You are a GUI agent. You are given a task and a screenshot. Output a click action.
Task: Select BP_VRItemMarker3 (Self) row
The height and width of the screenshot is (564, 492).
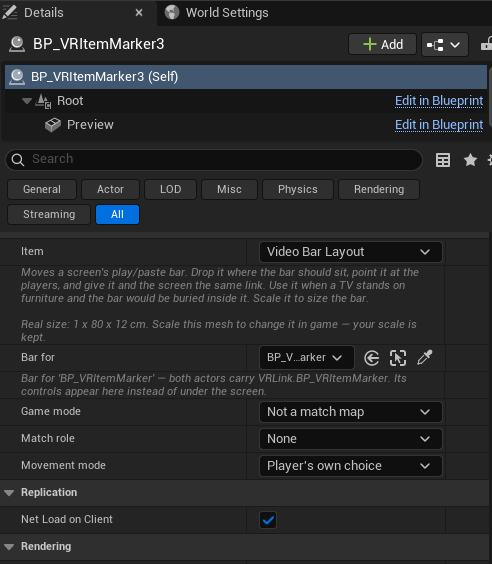point(246,77)
